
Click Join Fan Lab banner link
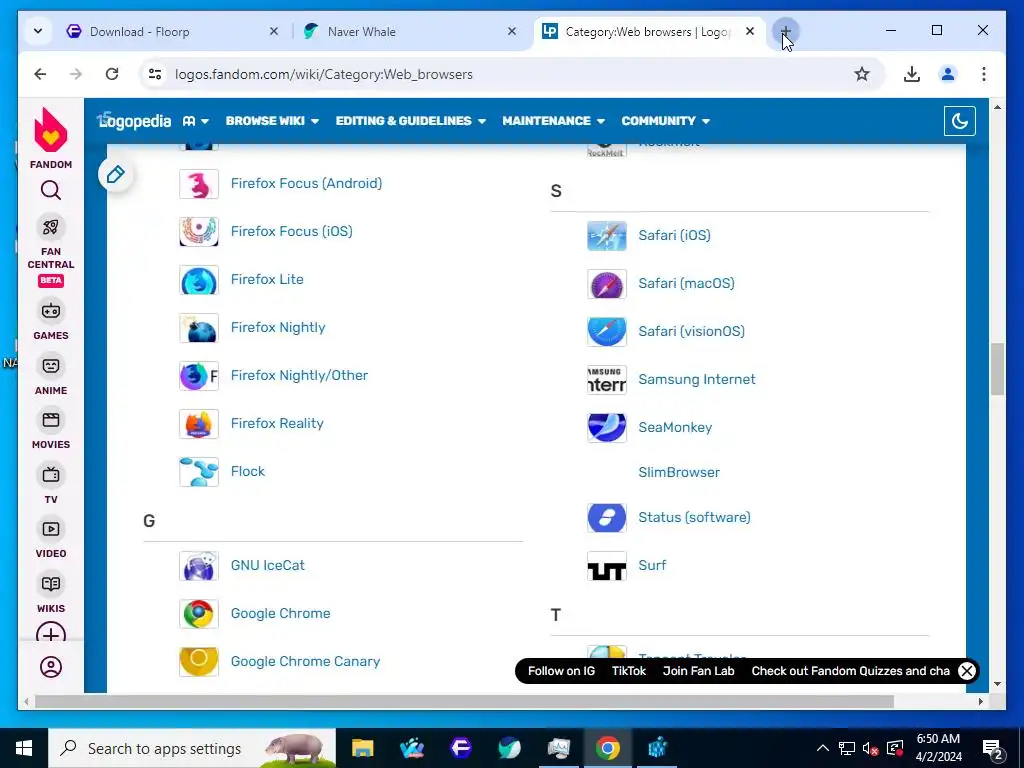[698, 671]
